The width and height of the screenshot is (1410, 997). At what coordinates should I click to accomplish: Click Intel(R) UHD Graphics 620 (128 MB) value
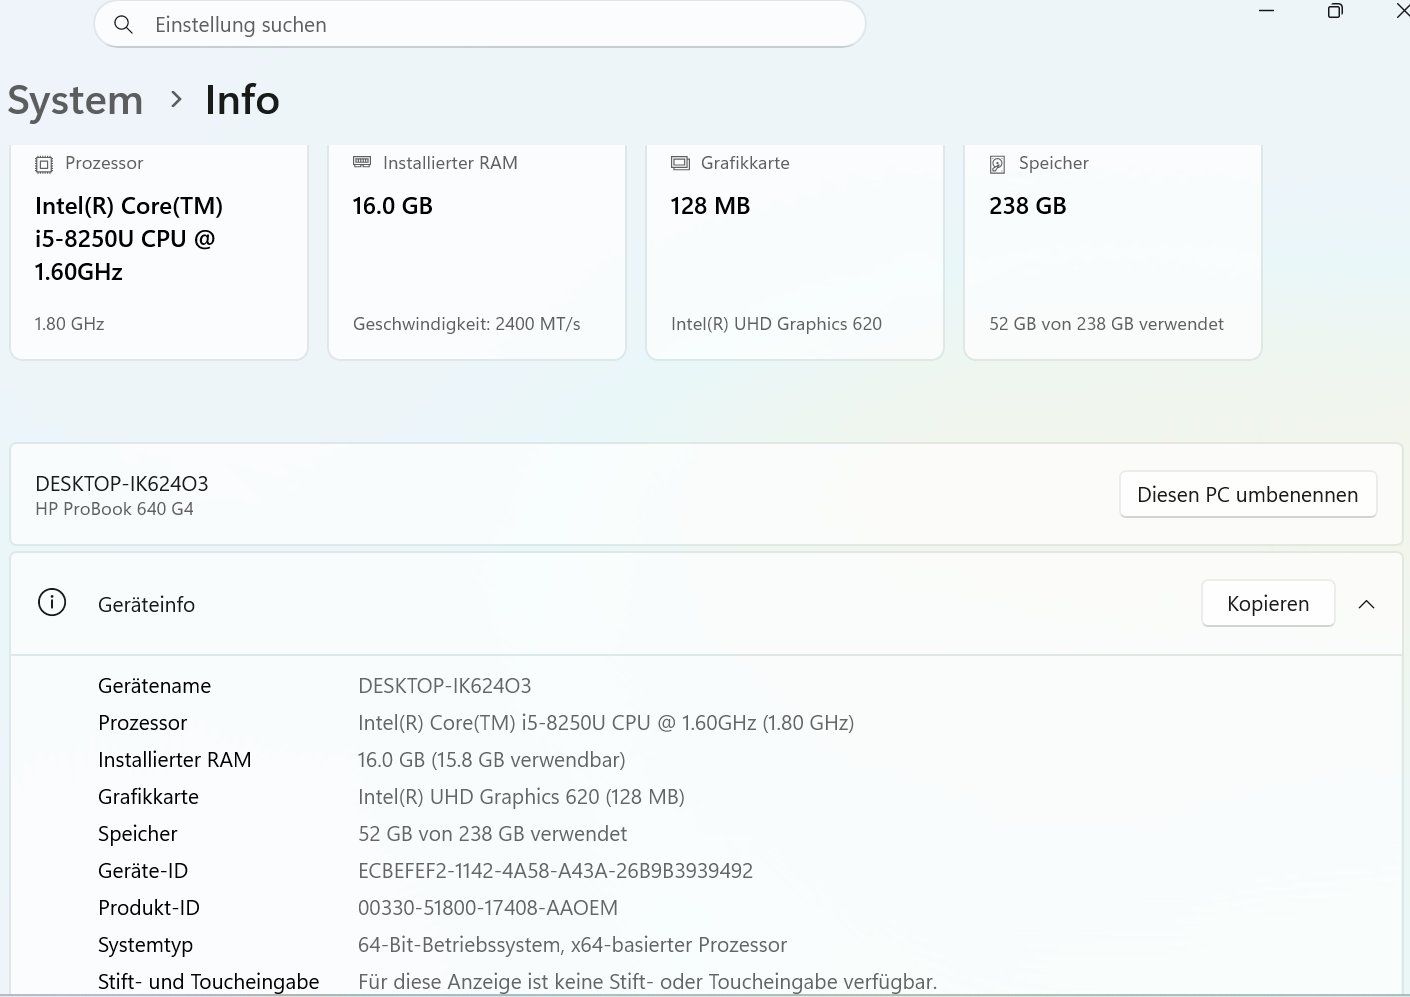[521, 797]
